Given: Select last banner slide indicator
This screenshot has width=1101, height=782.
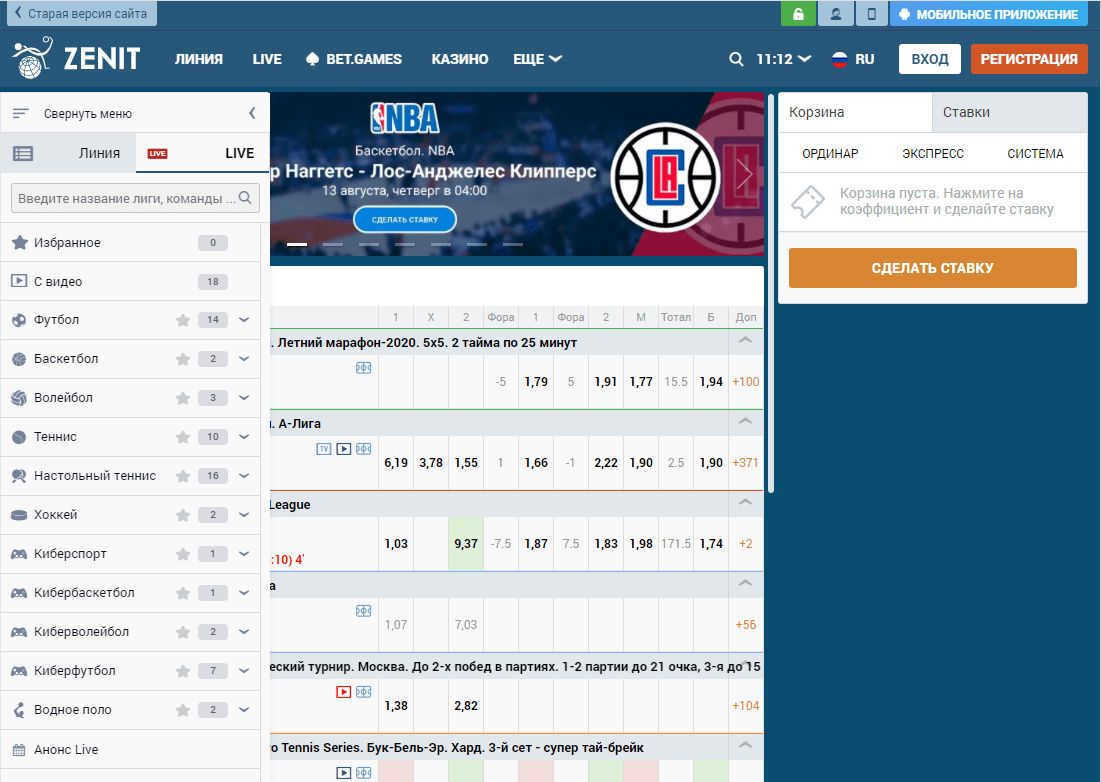Looking at the screenshot, I should pos(513,244).
